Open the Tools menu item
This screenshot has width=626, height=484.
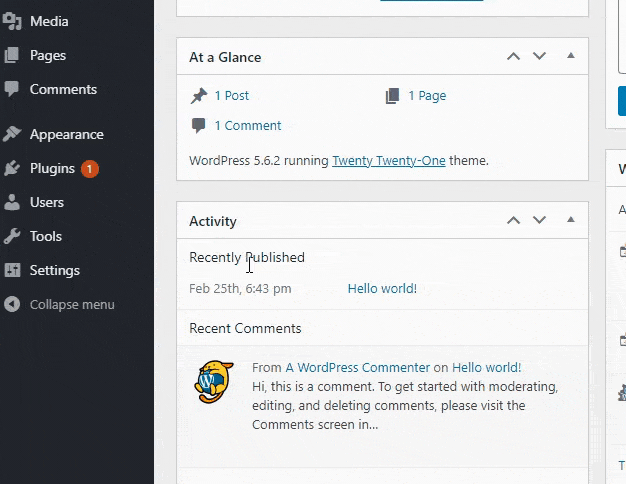pyautogui.click(x=46, y=236)
